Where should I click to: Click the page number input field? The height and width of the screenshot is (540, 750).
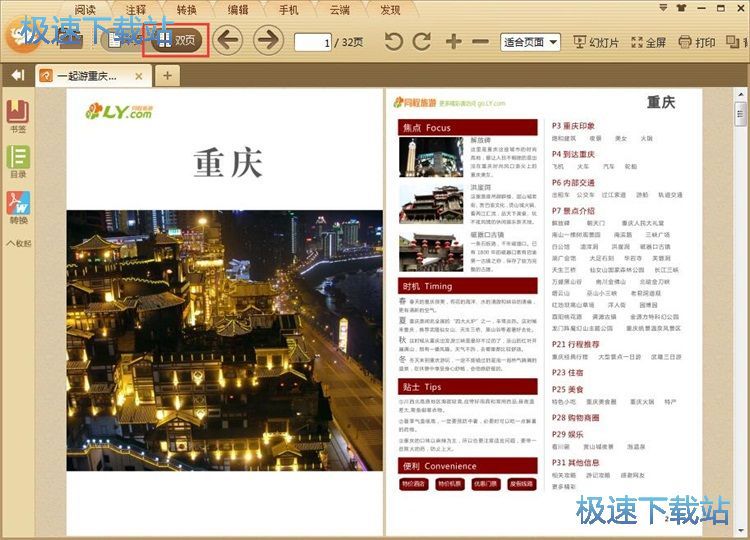pyautogui.click(x=313, y=43)
